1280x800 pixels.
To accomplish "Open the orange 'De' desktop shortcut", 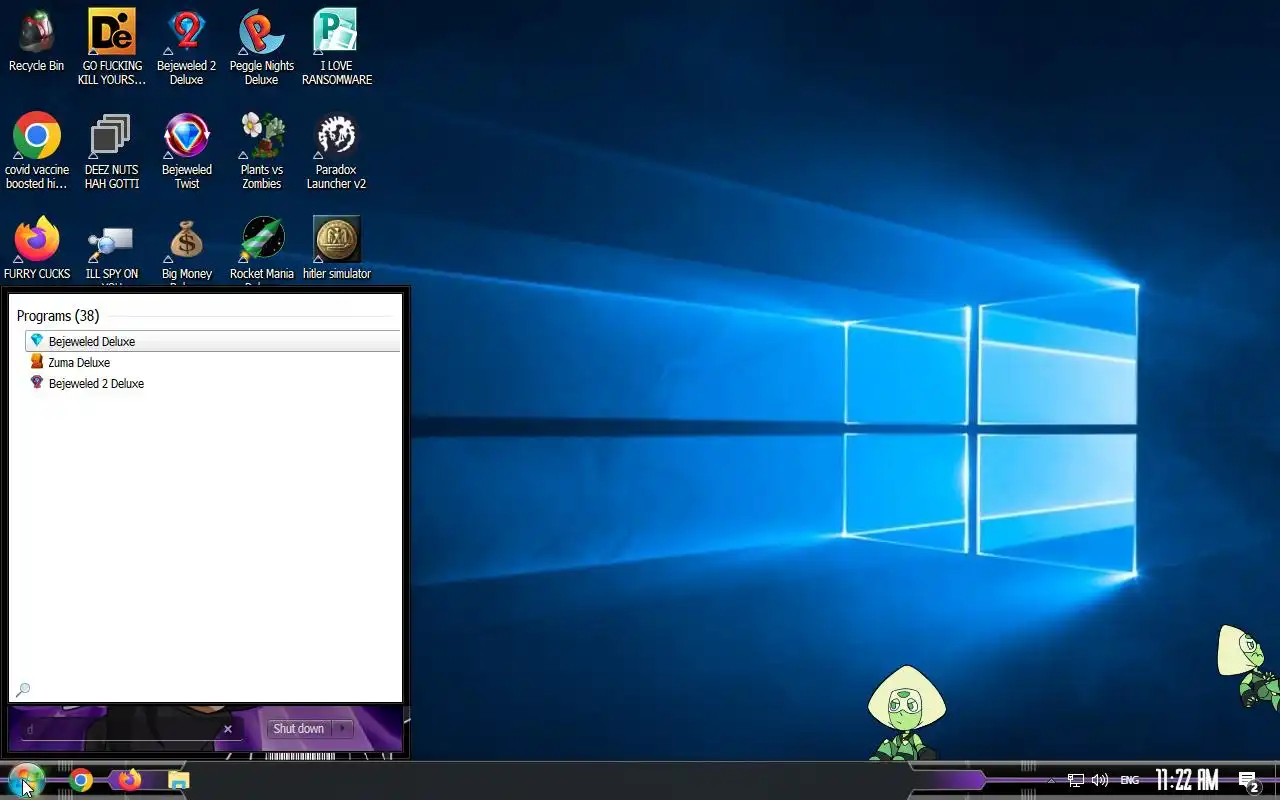I will click(111, 46).
